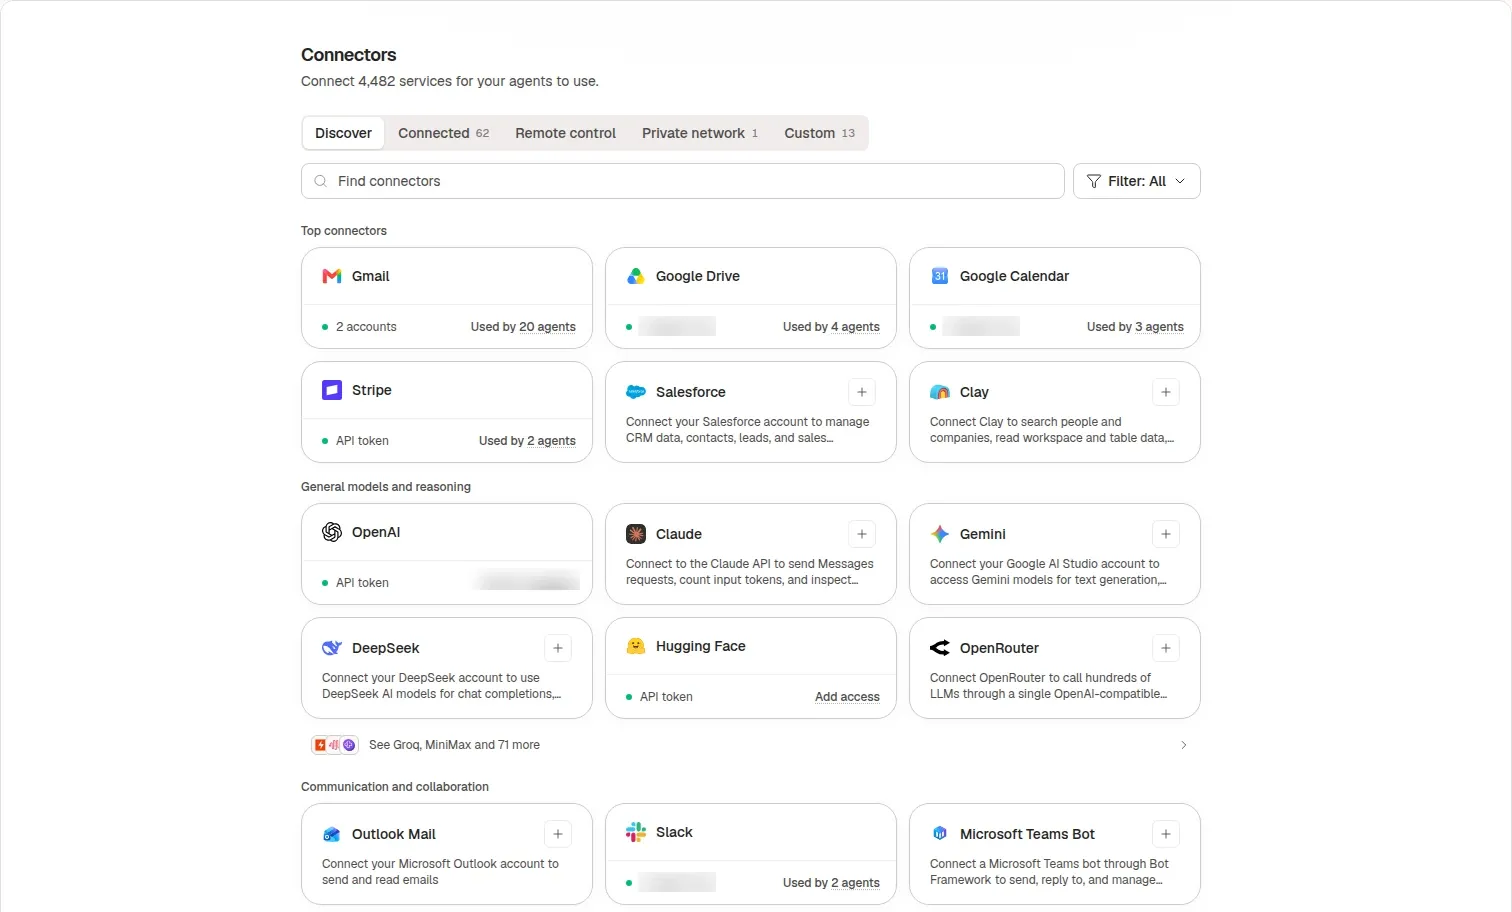Open the Remote control tab

click(565, 133)
